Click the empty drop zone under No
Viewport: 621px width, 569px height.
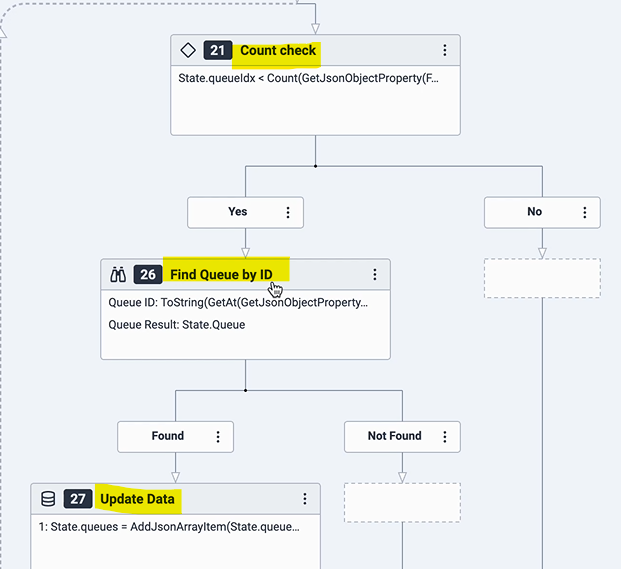tap(542, 278)
